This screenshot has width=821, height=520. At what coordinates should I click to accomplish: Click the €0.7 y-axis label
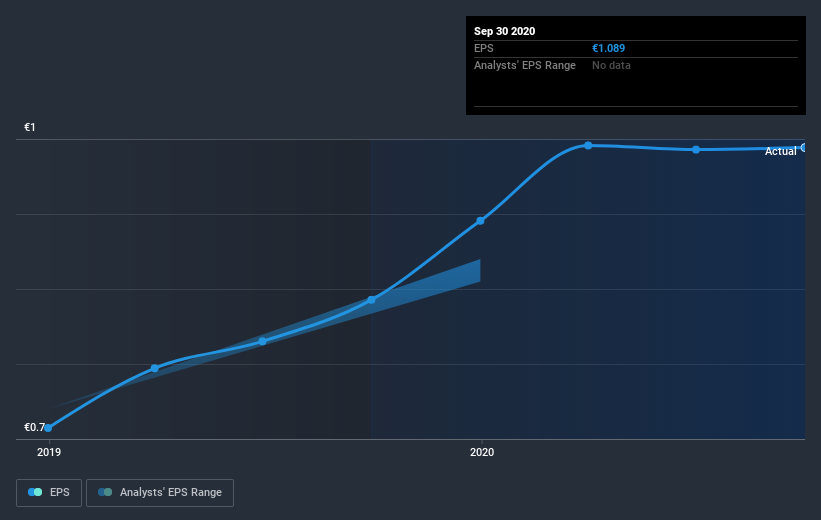coord(35,427)
